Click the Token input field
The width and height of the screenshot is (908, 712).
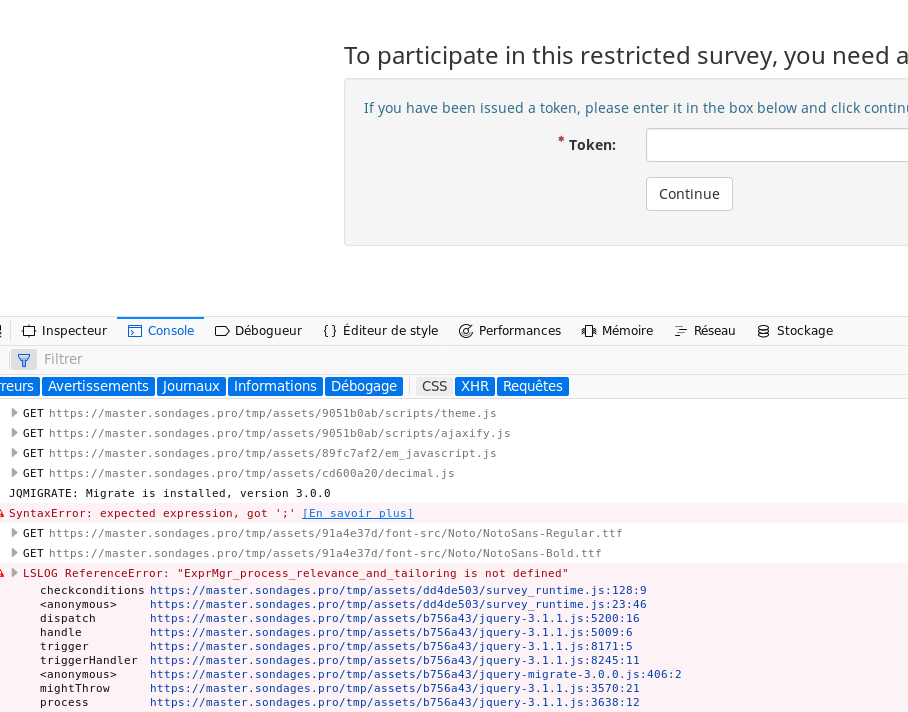[777, 145]
